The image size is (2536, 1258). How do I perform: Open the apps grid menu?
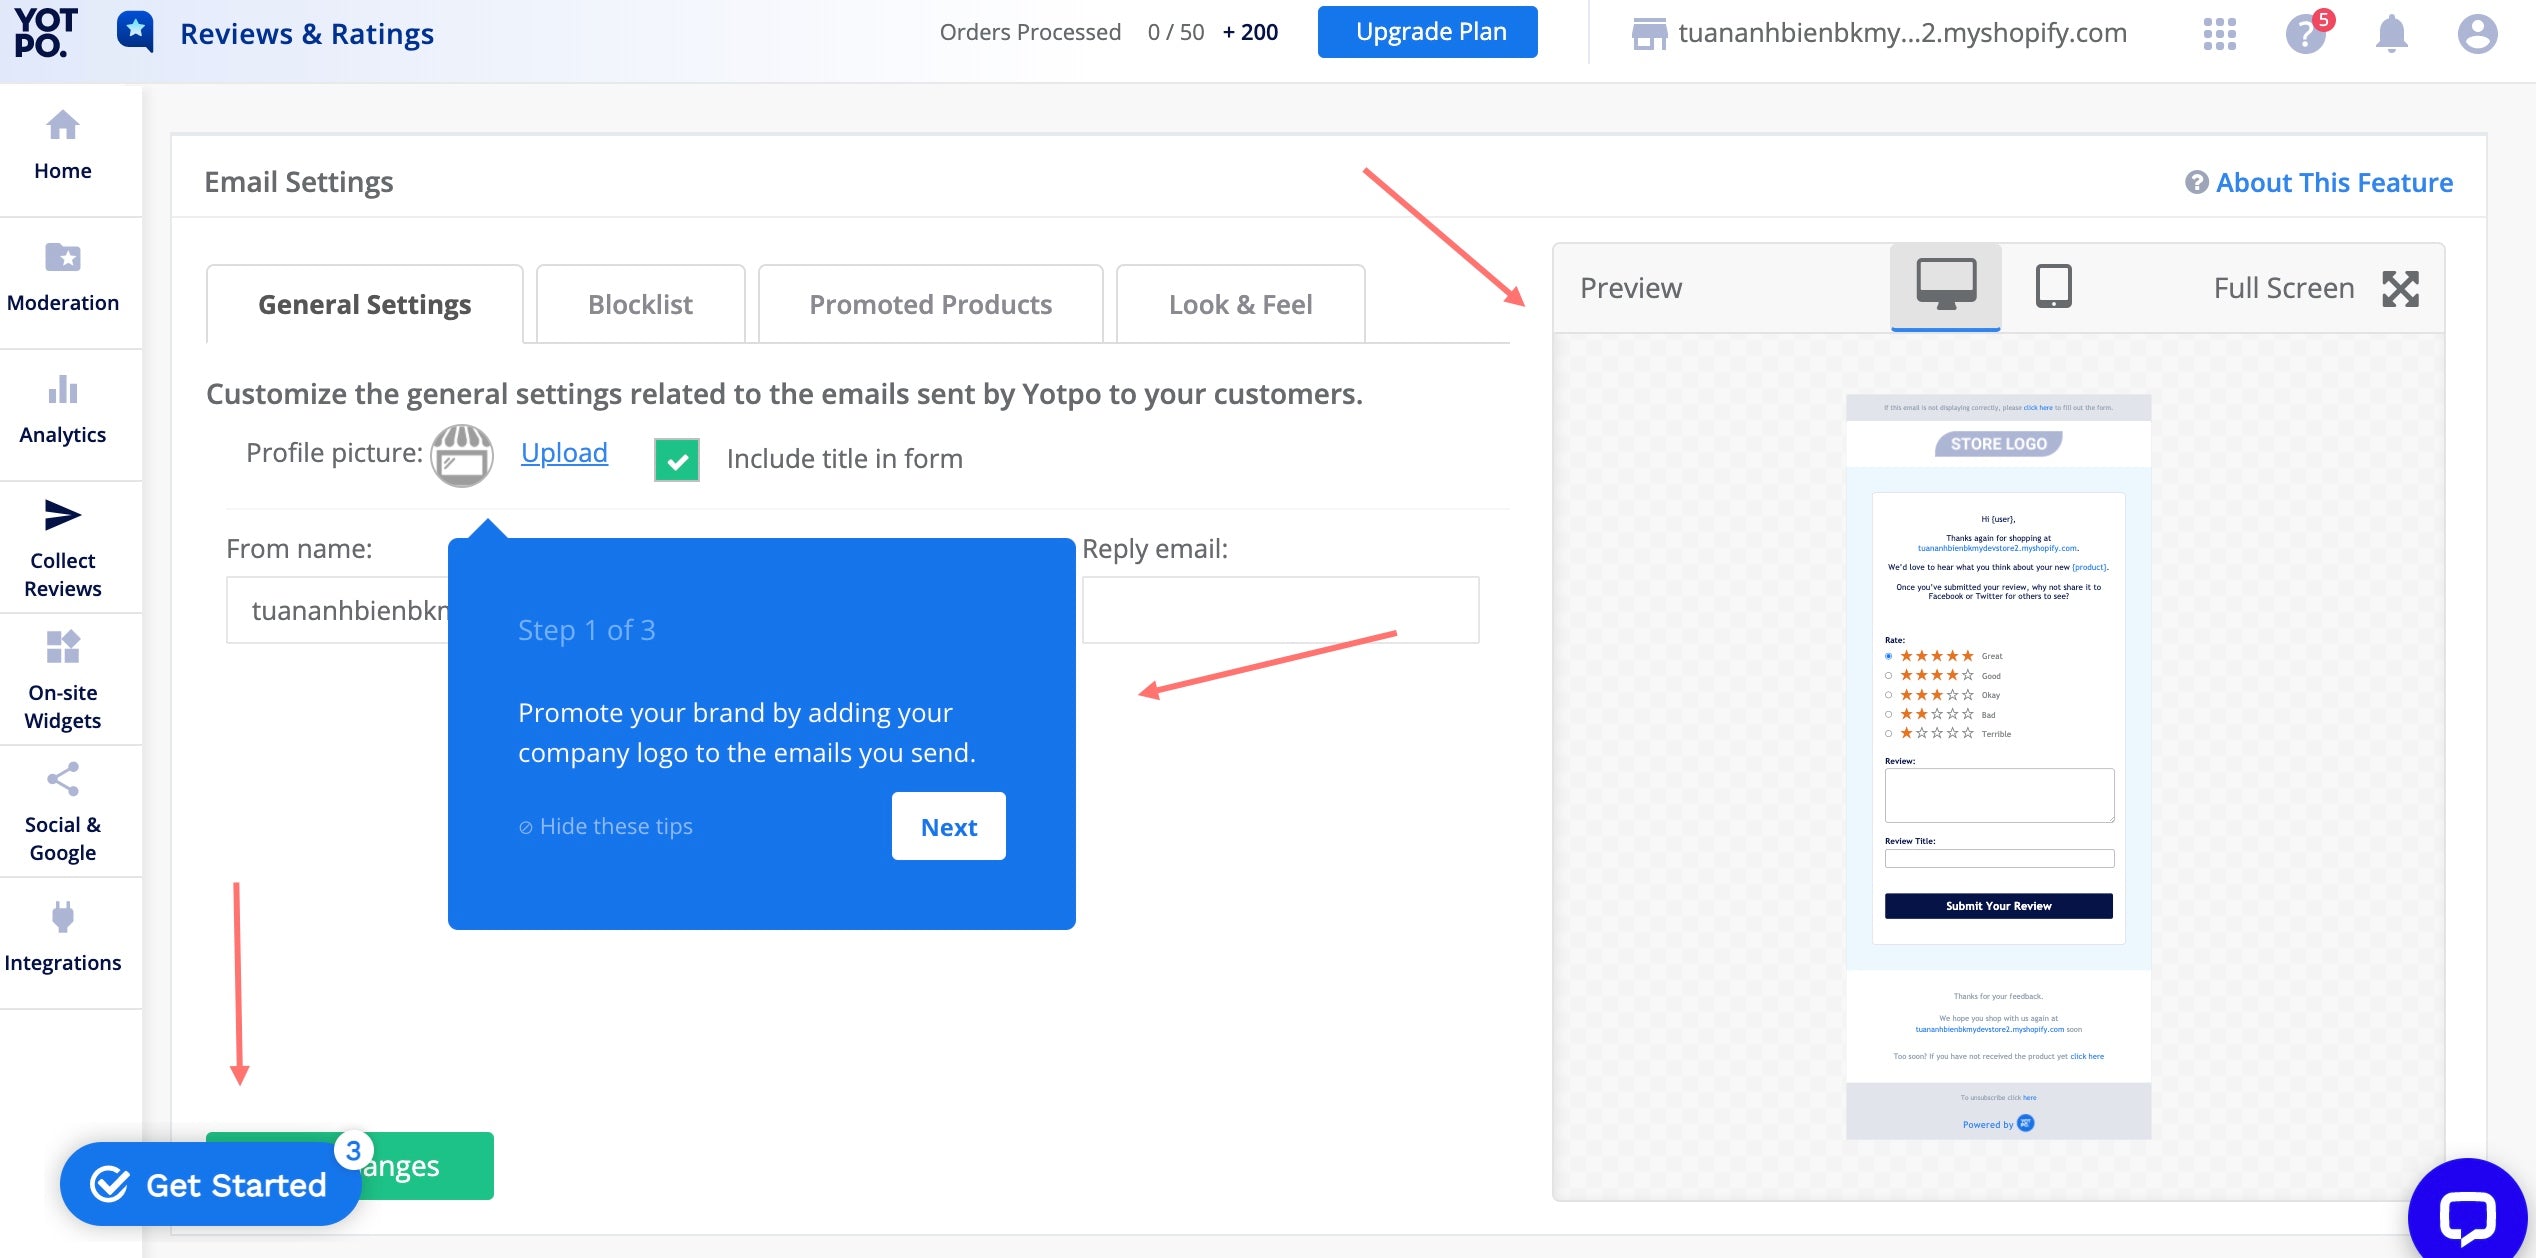pyautogui.click(x=2219, y=34)
